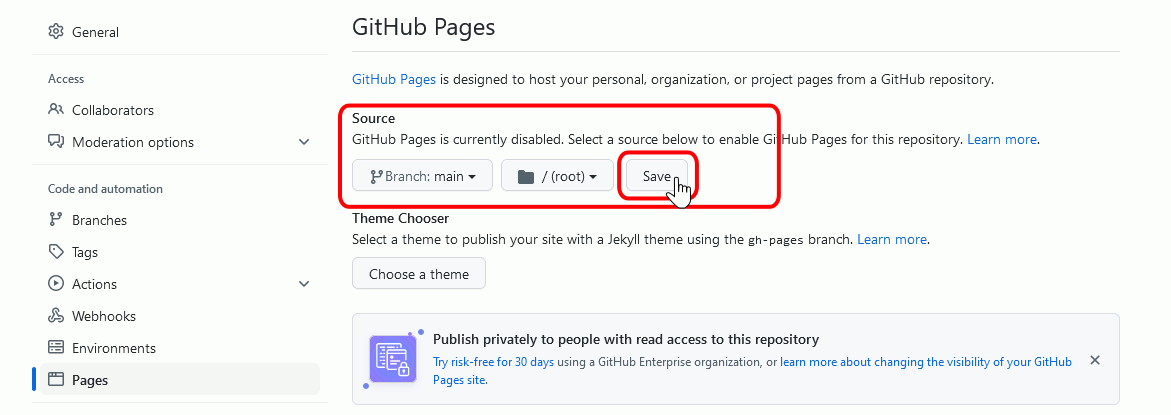Click the Webhooks icon
1171x415 pixels.
56,316
